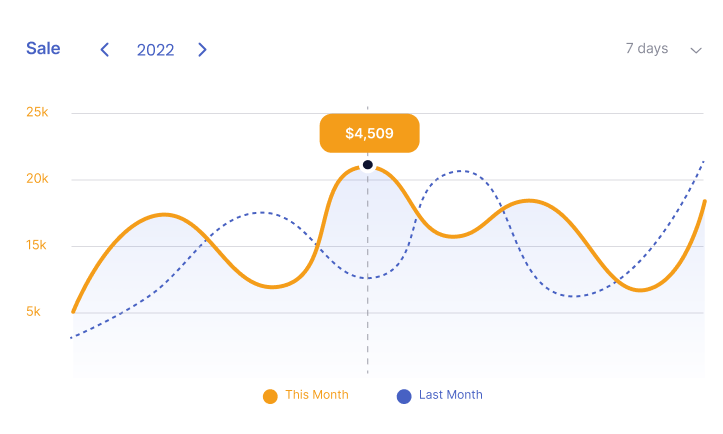Click the 25k y-axis label
The width and height of the screenshot is (723, 434).
click(x=37, y=112)
